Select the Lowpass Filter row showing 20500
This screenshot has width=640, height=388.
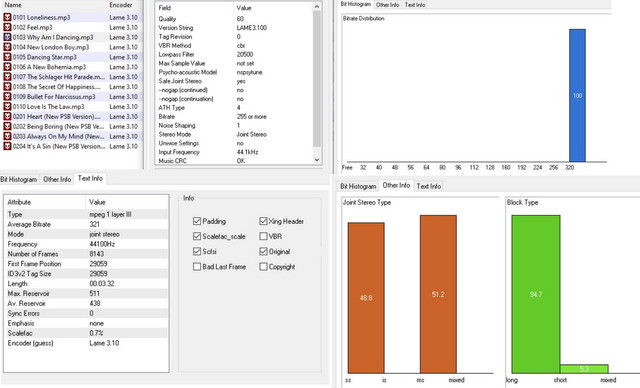(x=234, y=54)
